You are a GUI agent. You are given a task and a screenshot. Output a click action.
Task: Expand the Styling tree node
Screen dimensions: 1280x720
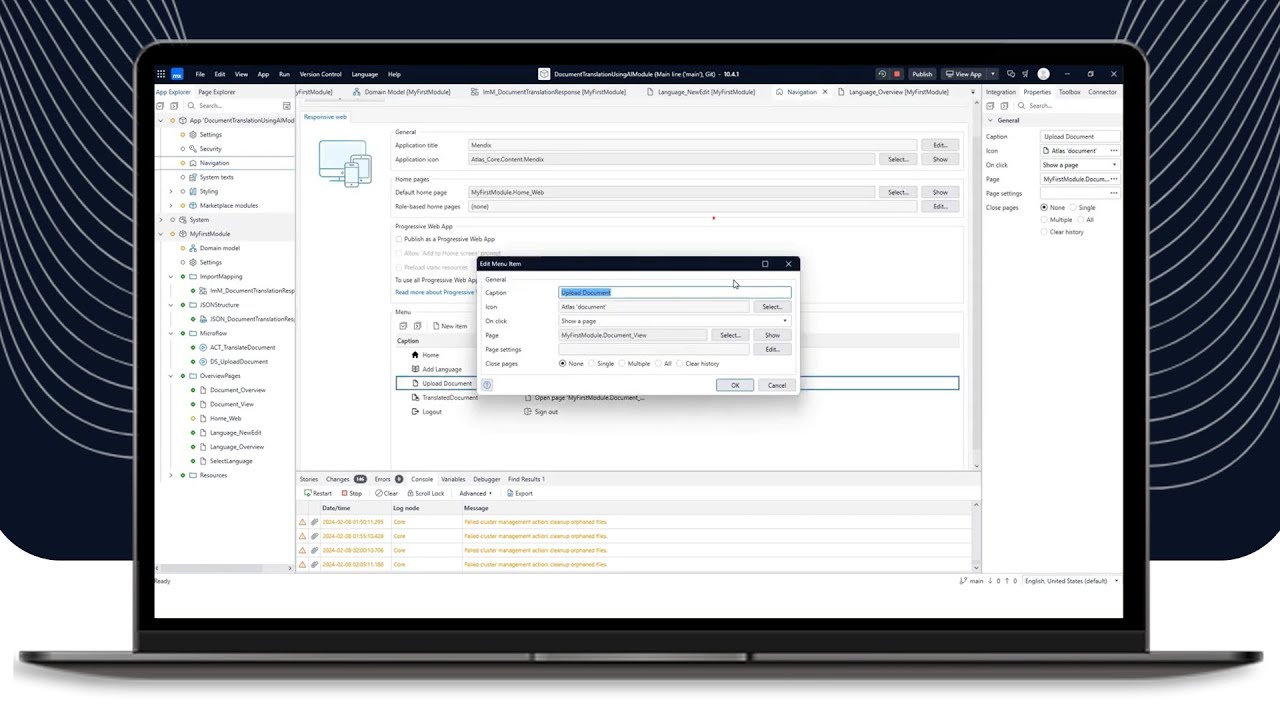pos(171,191)
